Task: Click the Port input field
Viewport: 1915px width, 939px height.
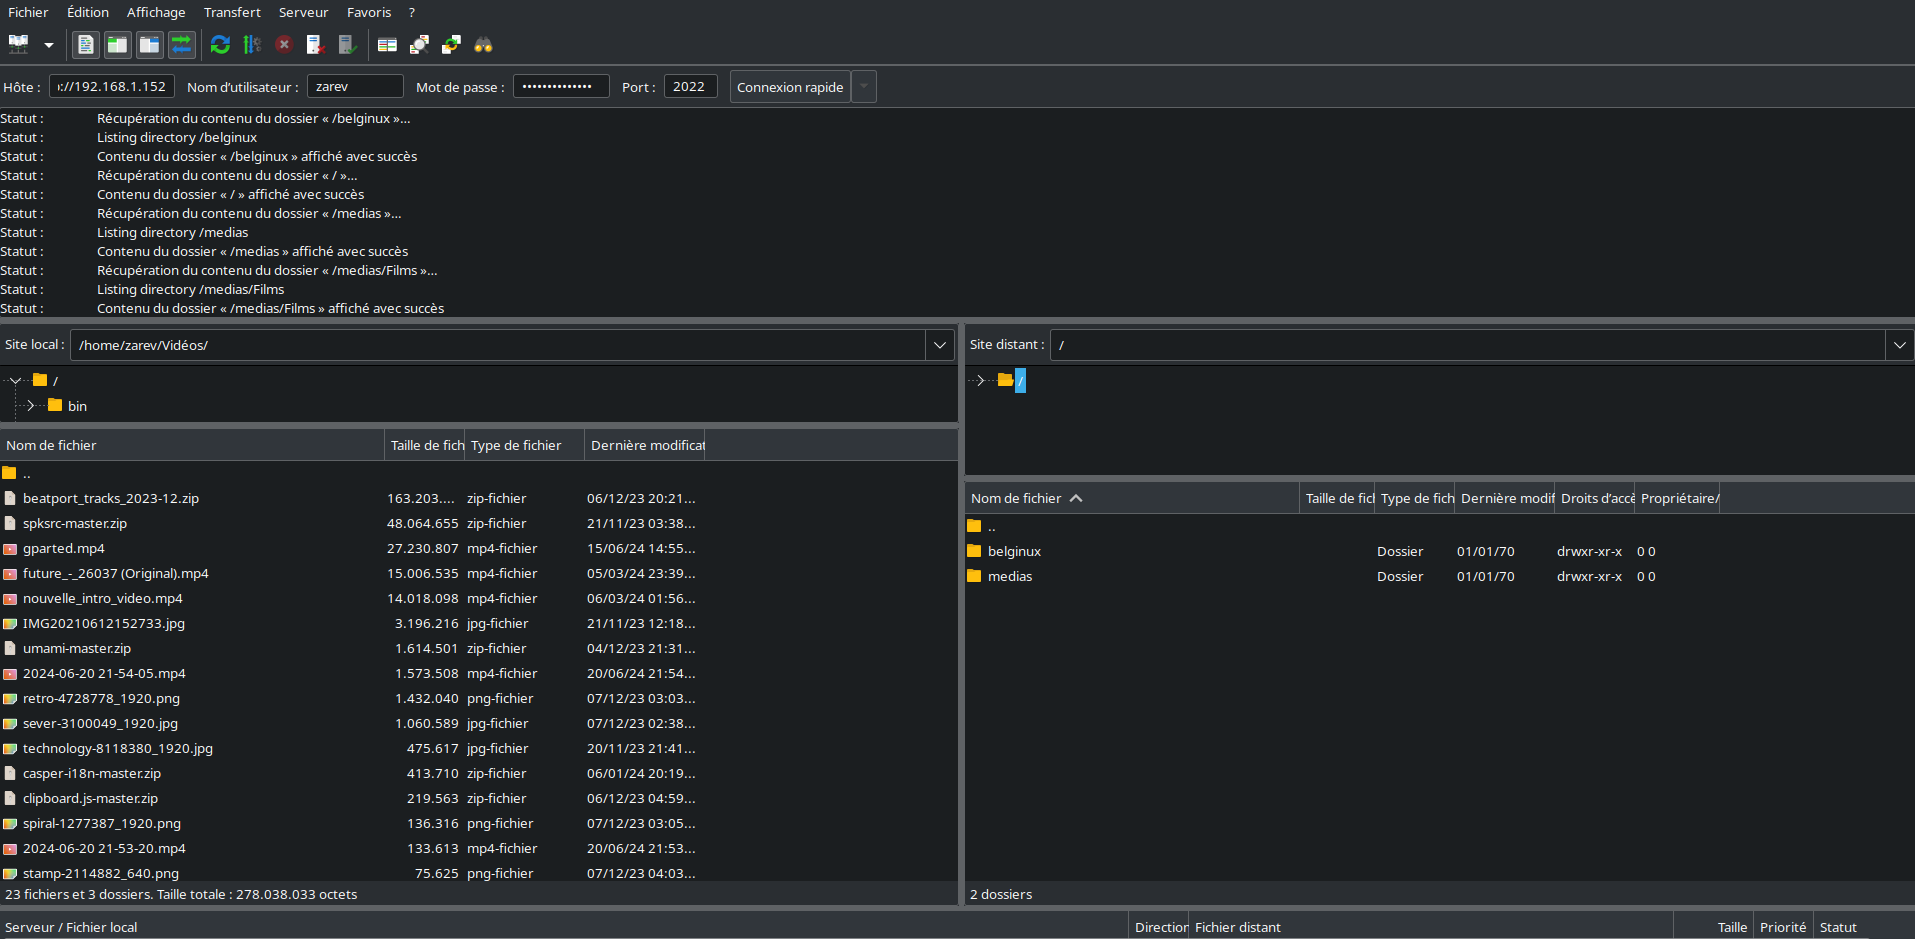Action: 690,86
